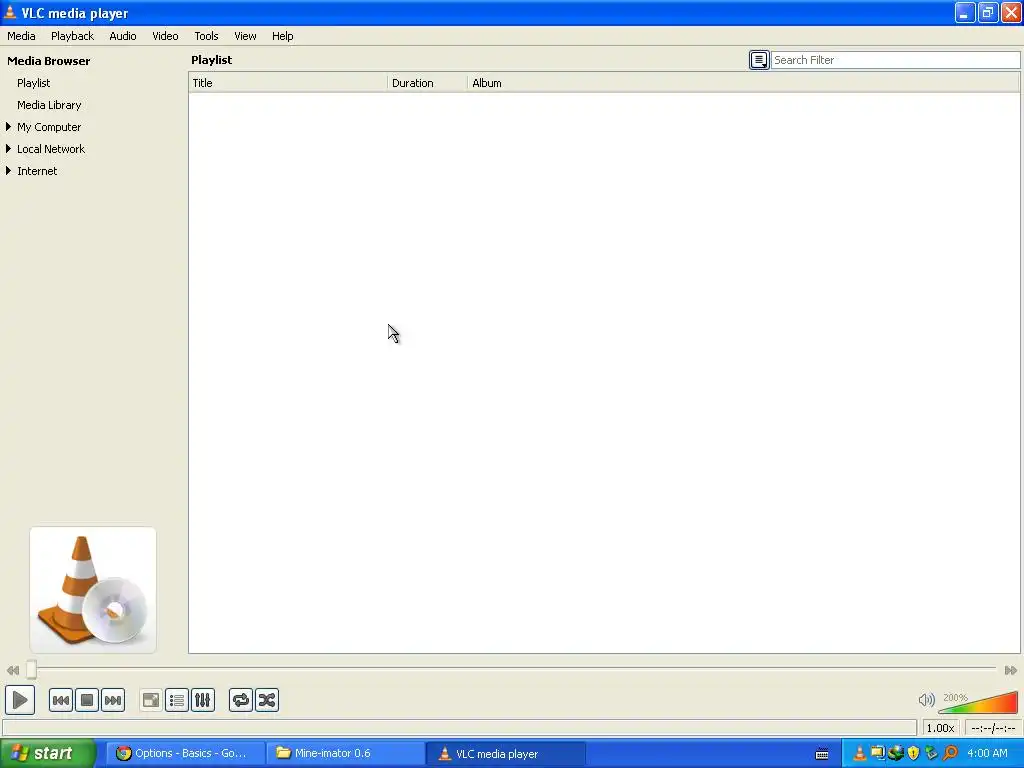Toggle the playlist view button
Image resolution: width=1024 pixels, height=768 pixels.
[x=177, y=700]
